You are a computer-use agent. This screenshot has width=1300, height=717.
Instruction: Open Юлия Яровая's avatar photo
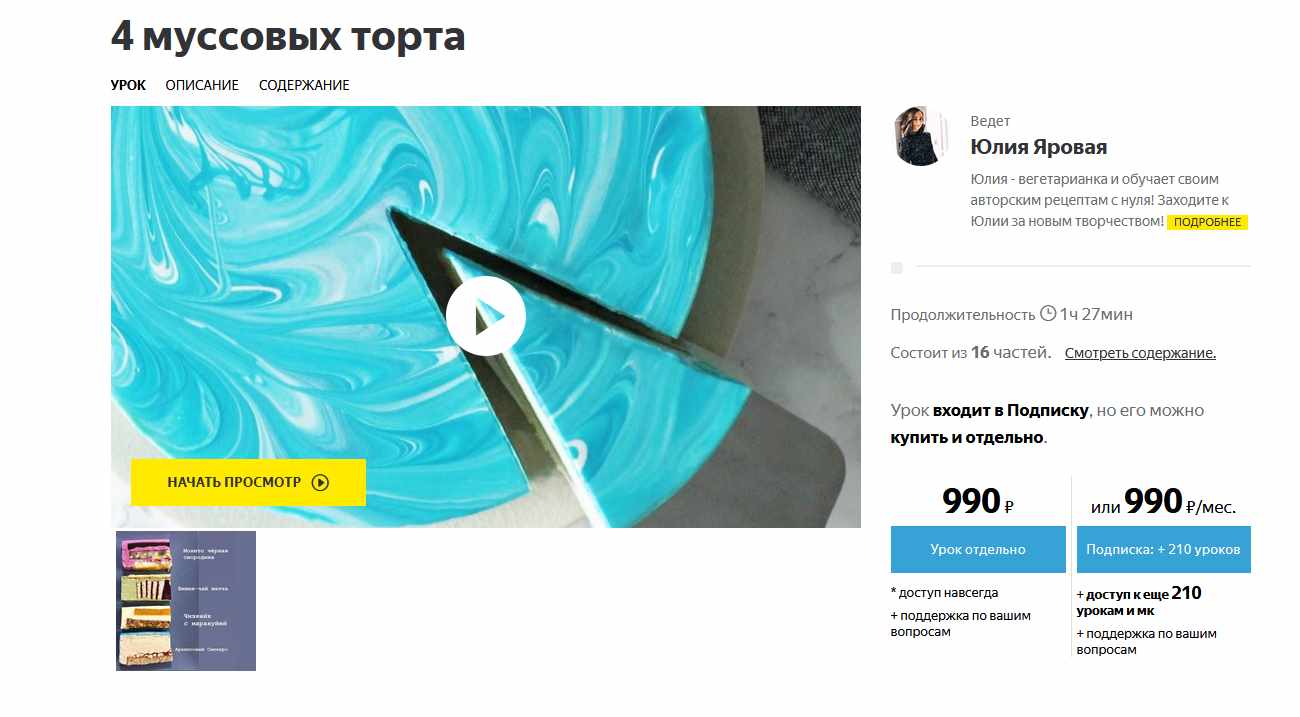tap(919, 136)
